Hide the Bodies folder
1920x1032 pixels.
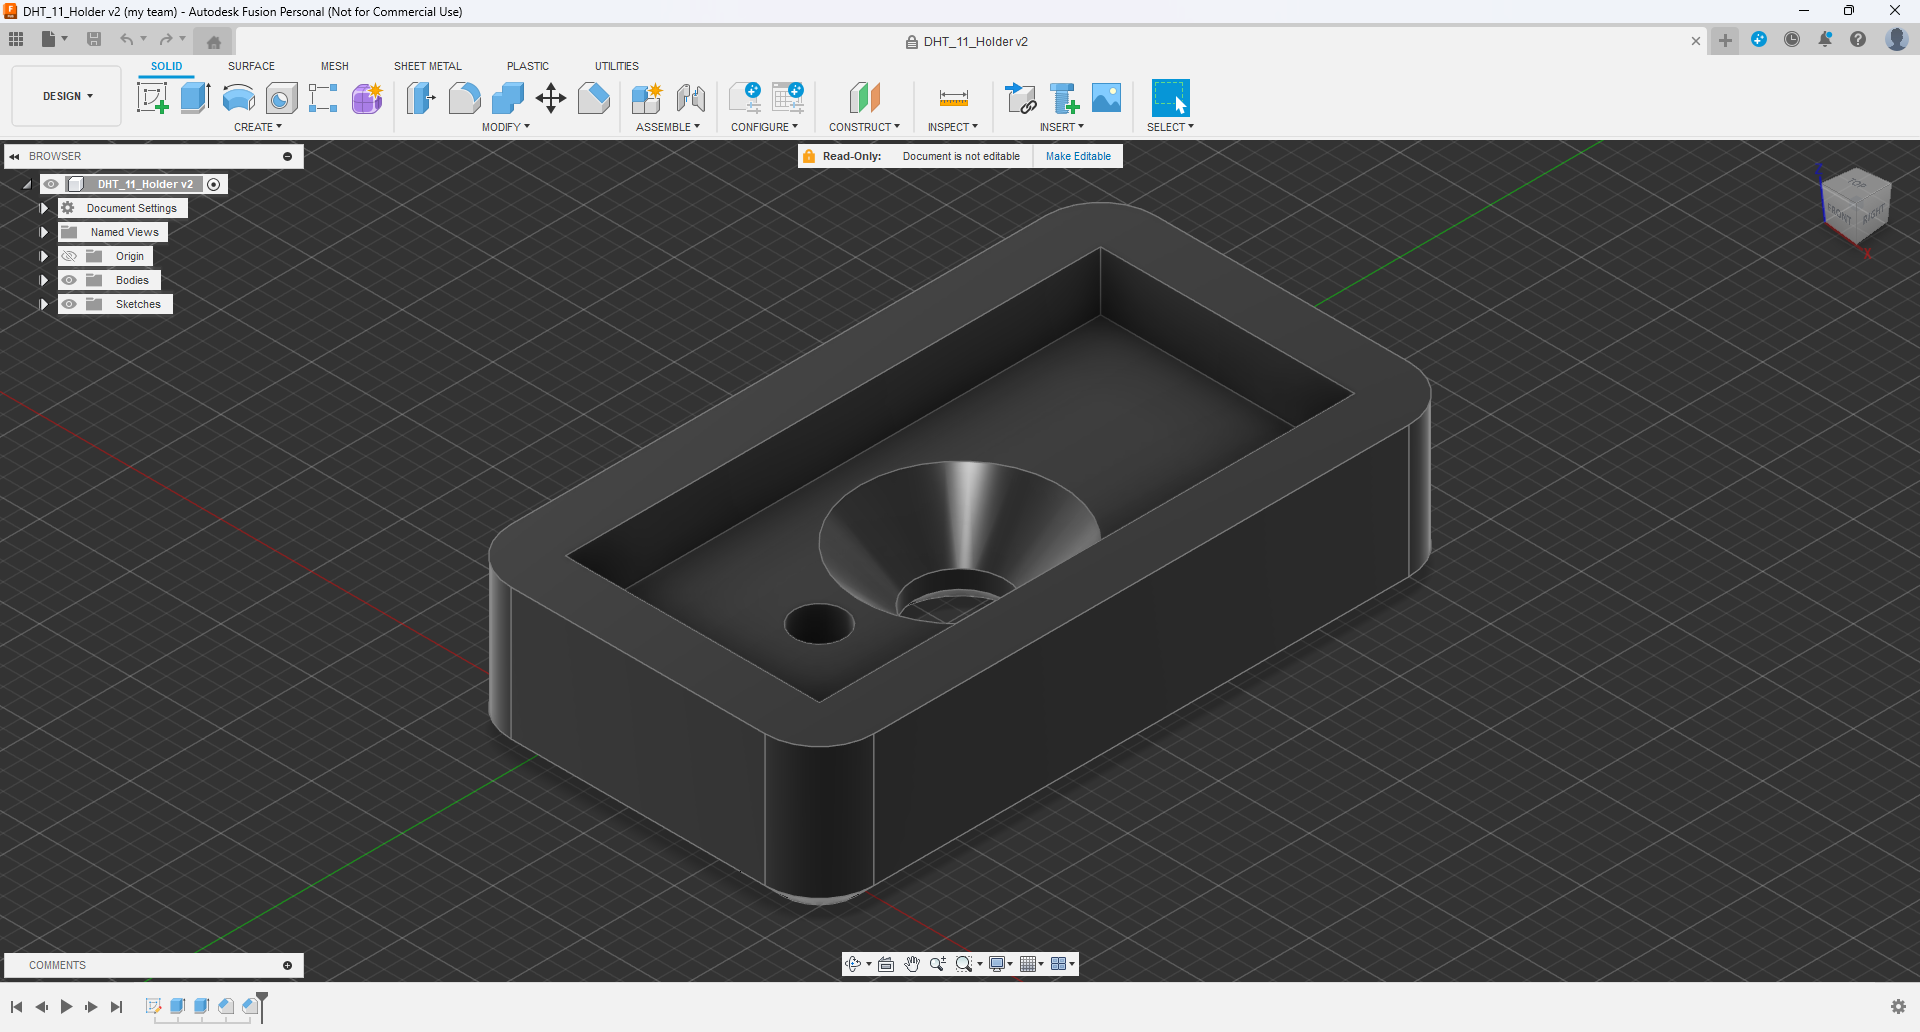pos(69,280)
